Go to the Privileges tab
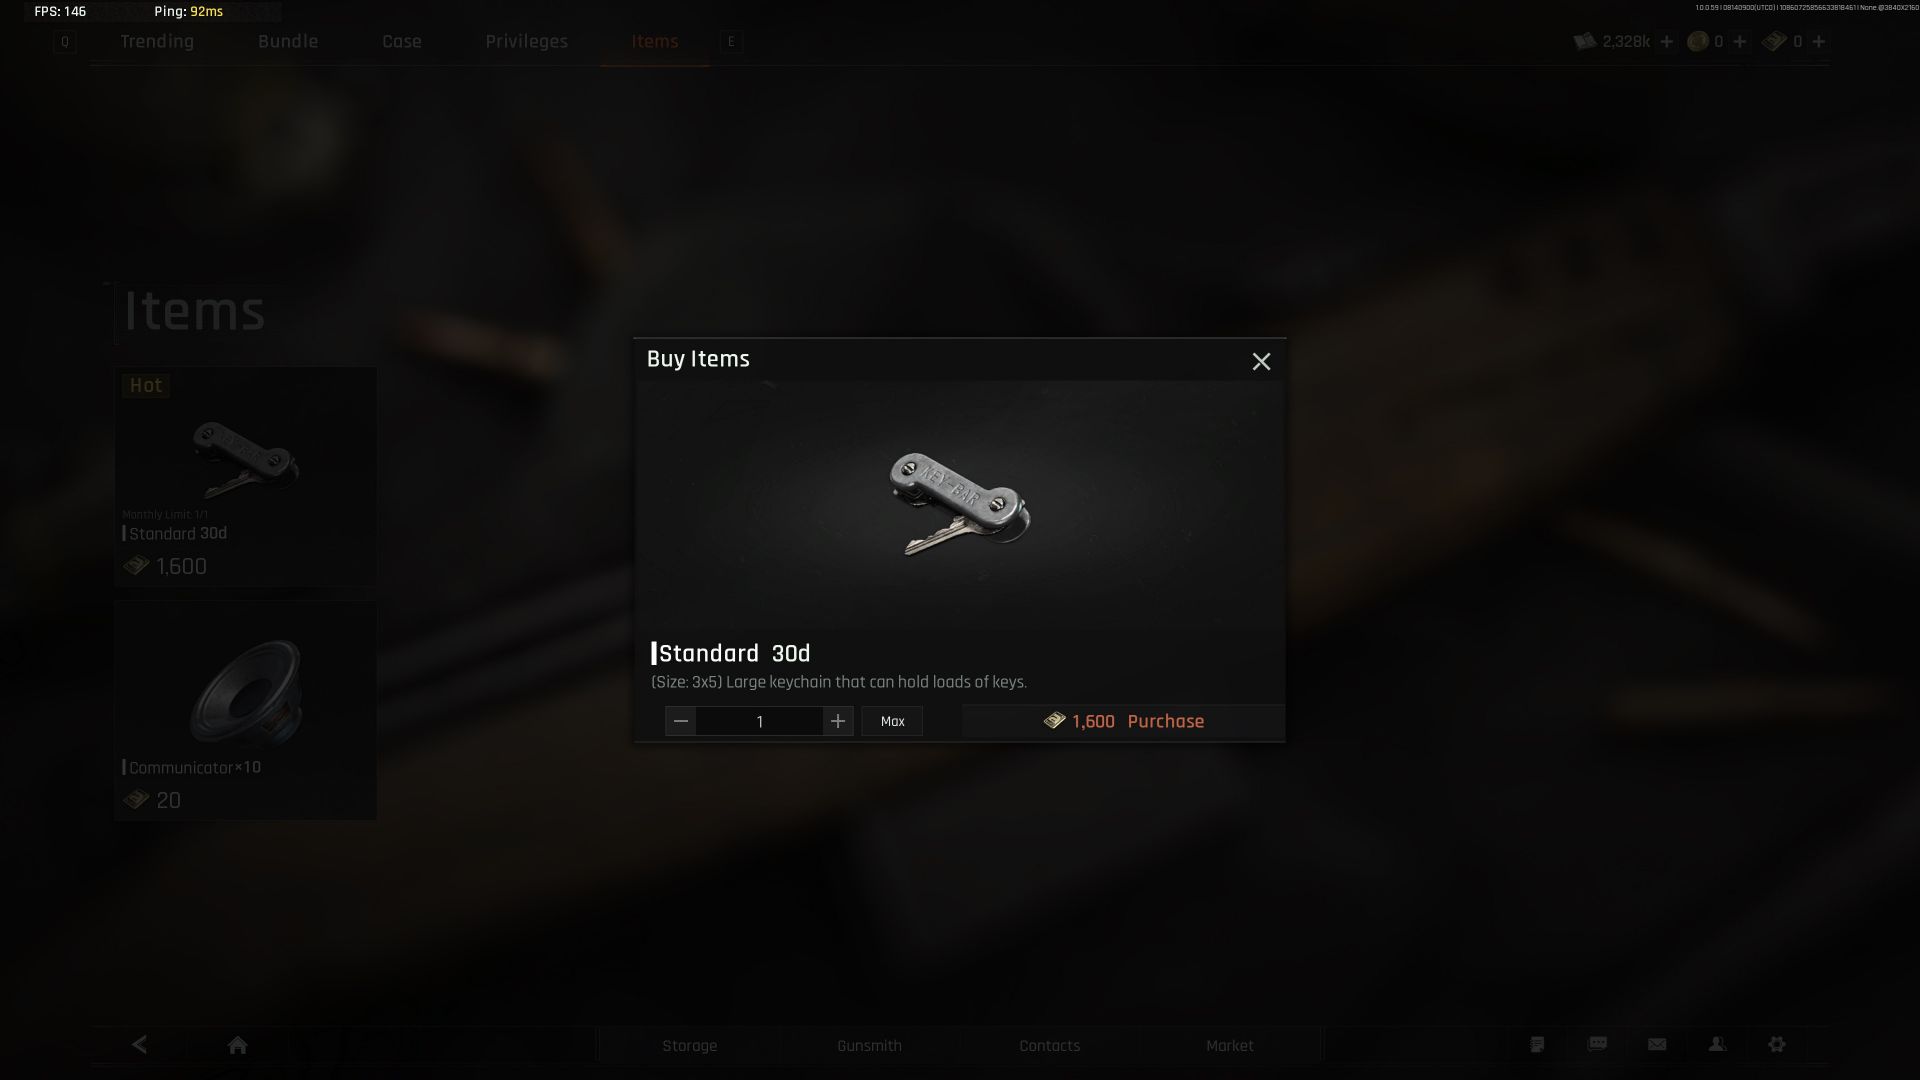Image resolution: width=1920 pixels, height=1080 pixels. pos(526,41)
